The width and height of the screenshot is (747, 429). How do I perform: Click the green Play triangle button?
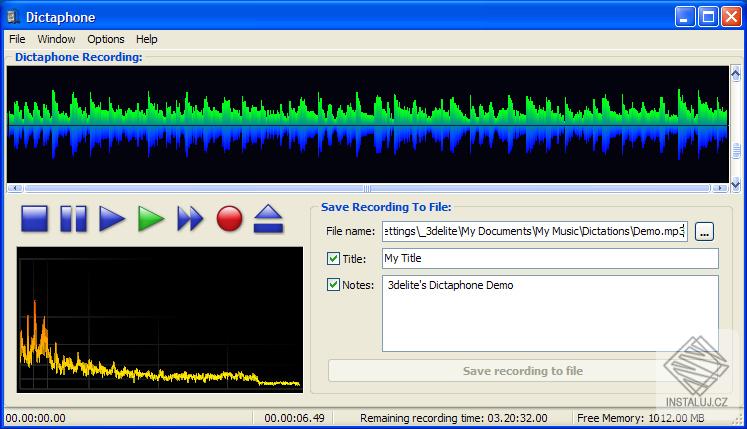151,219
